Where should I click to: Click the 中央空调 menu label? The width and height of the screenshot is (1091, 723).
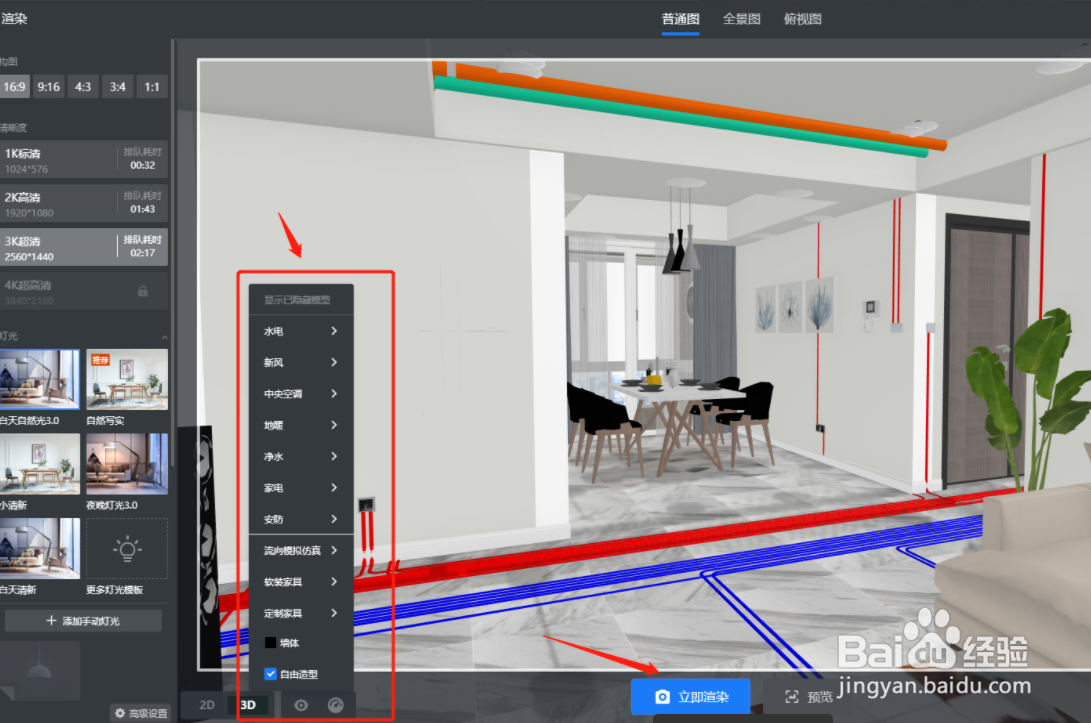coord(283,394)
